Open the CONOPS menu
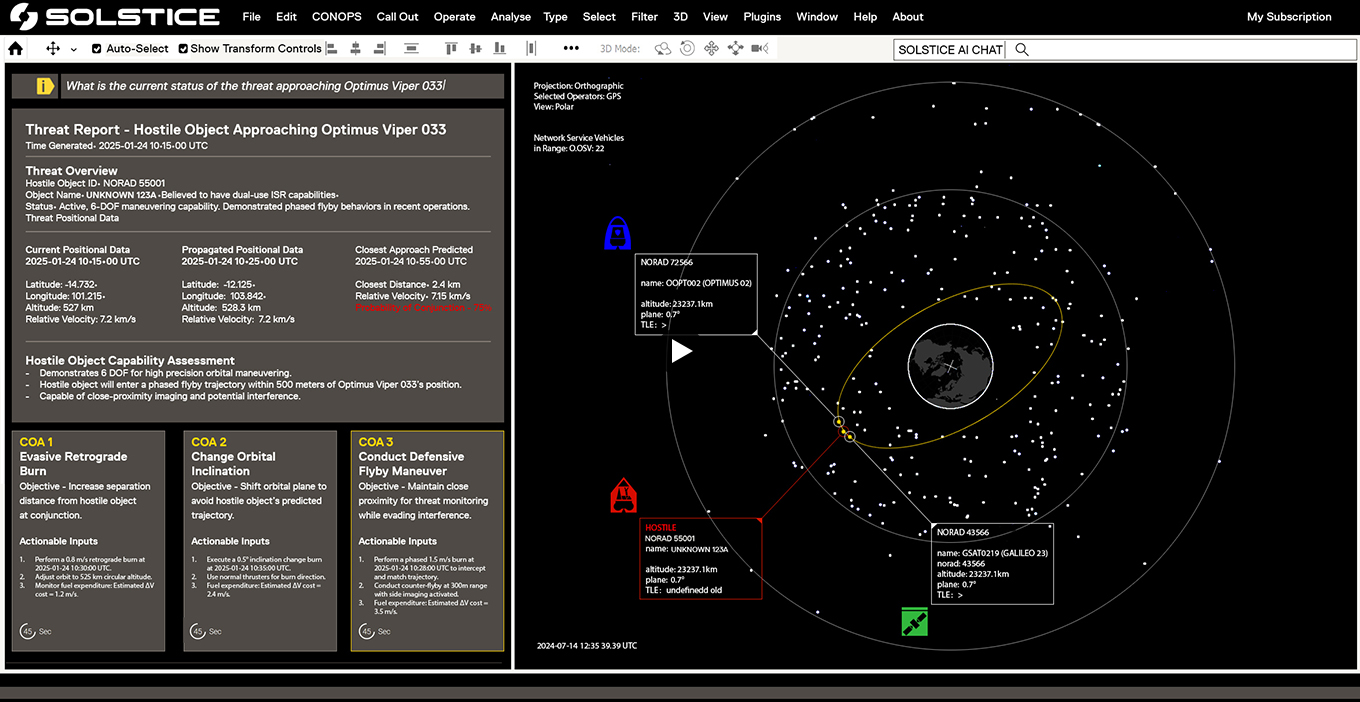The image size is (1360, 702). click(x=337, y=17)
